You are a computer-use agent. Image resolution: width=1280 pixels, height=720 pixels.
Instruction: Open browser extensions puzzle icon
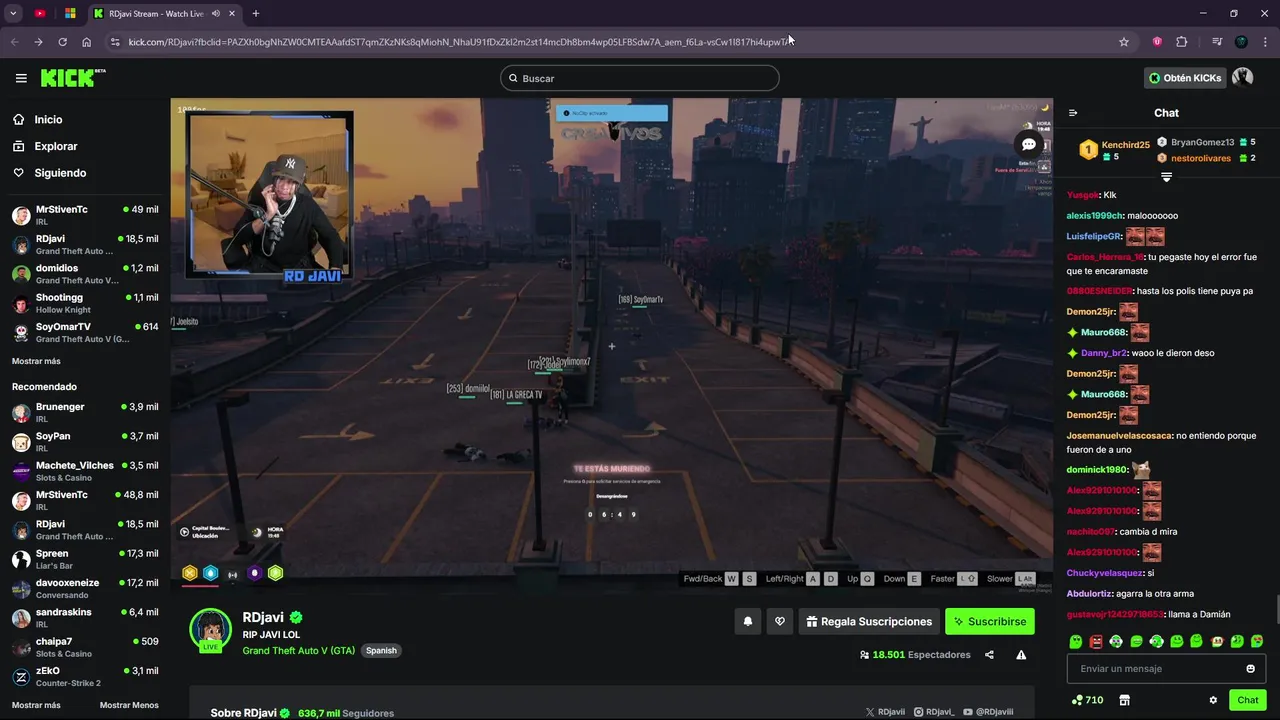1182,42
